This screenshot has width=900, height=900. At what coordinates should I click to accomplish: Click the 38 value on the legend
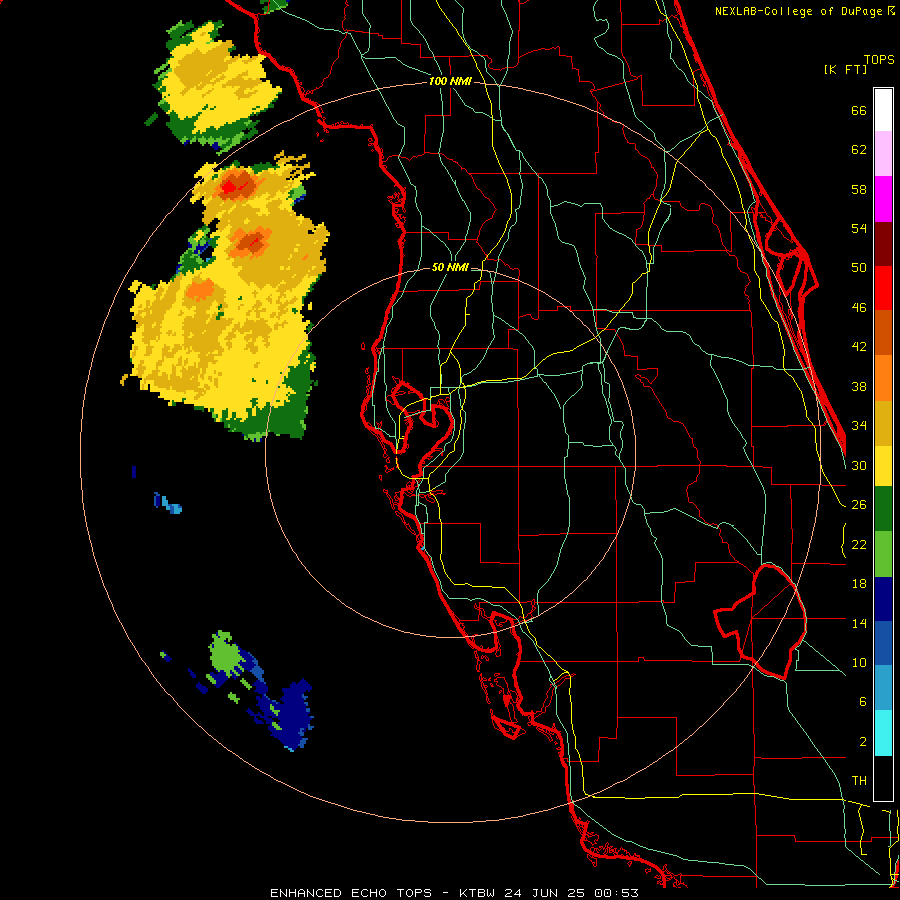tap(859, 386)
